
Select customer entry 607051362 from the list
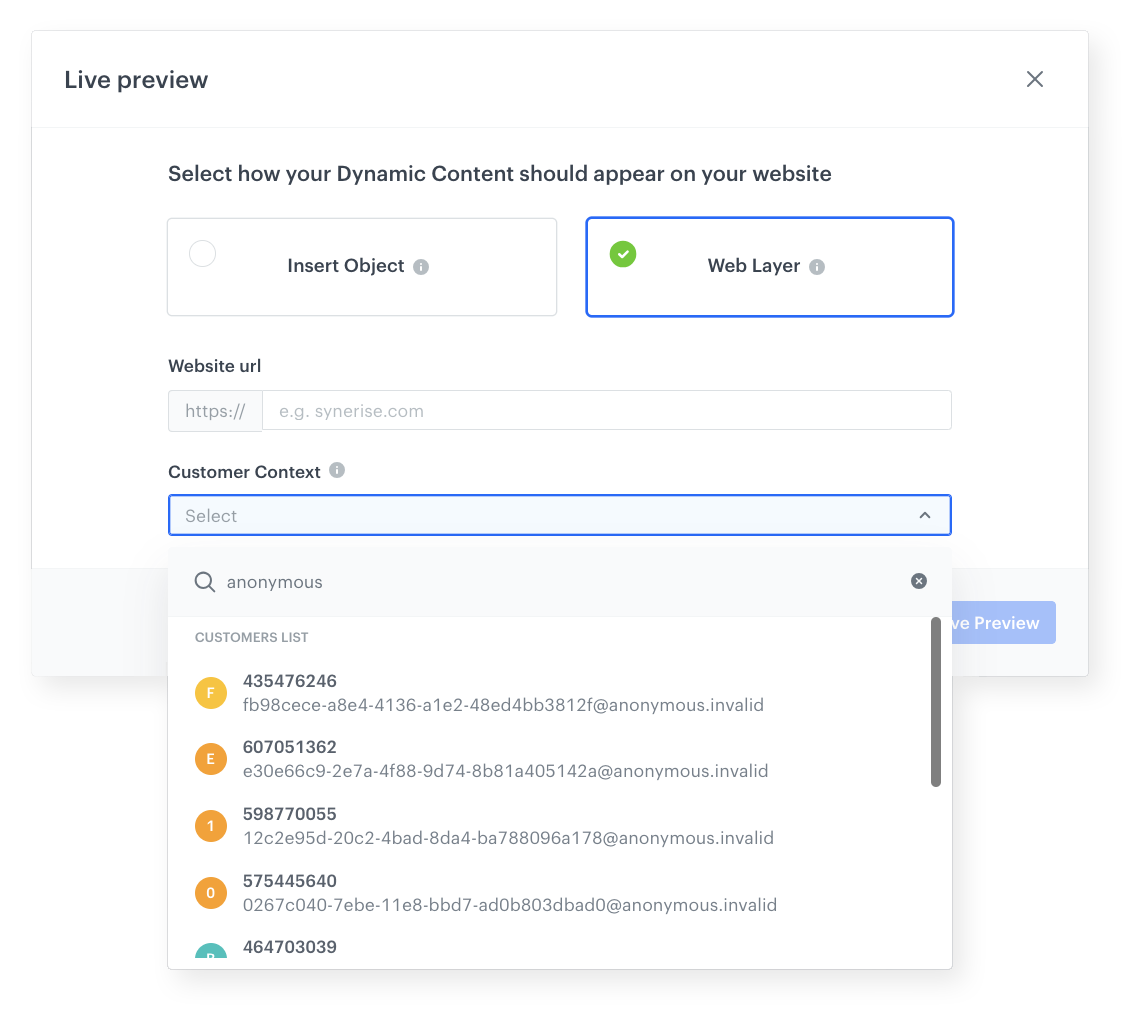pos(500,758)
